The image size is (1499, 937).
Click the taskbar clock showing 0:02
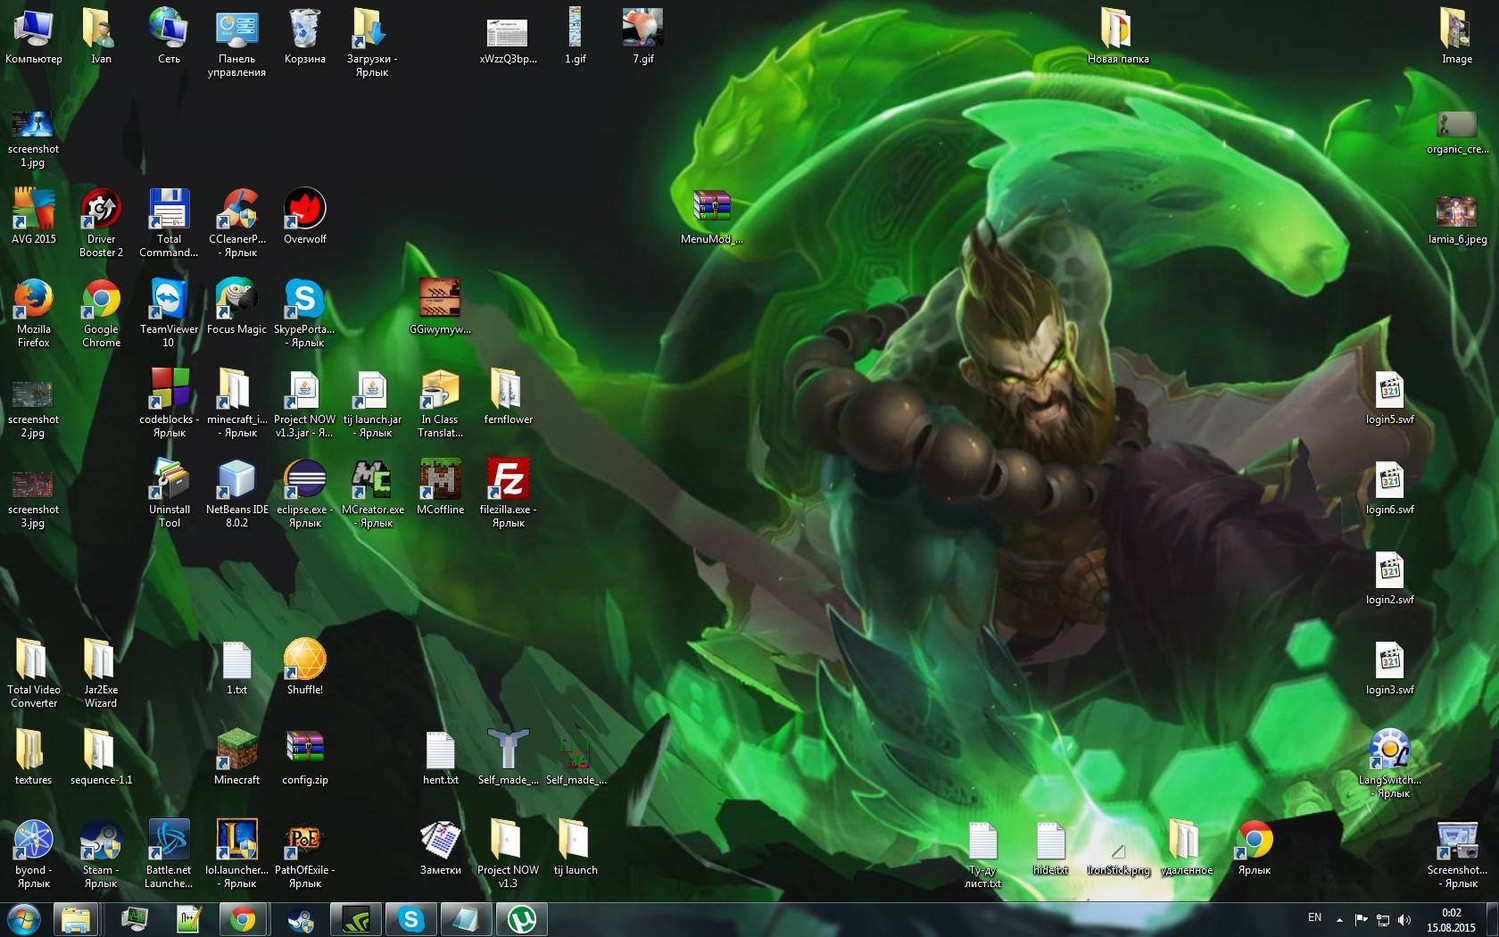point(1452,920)
